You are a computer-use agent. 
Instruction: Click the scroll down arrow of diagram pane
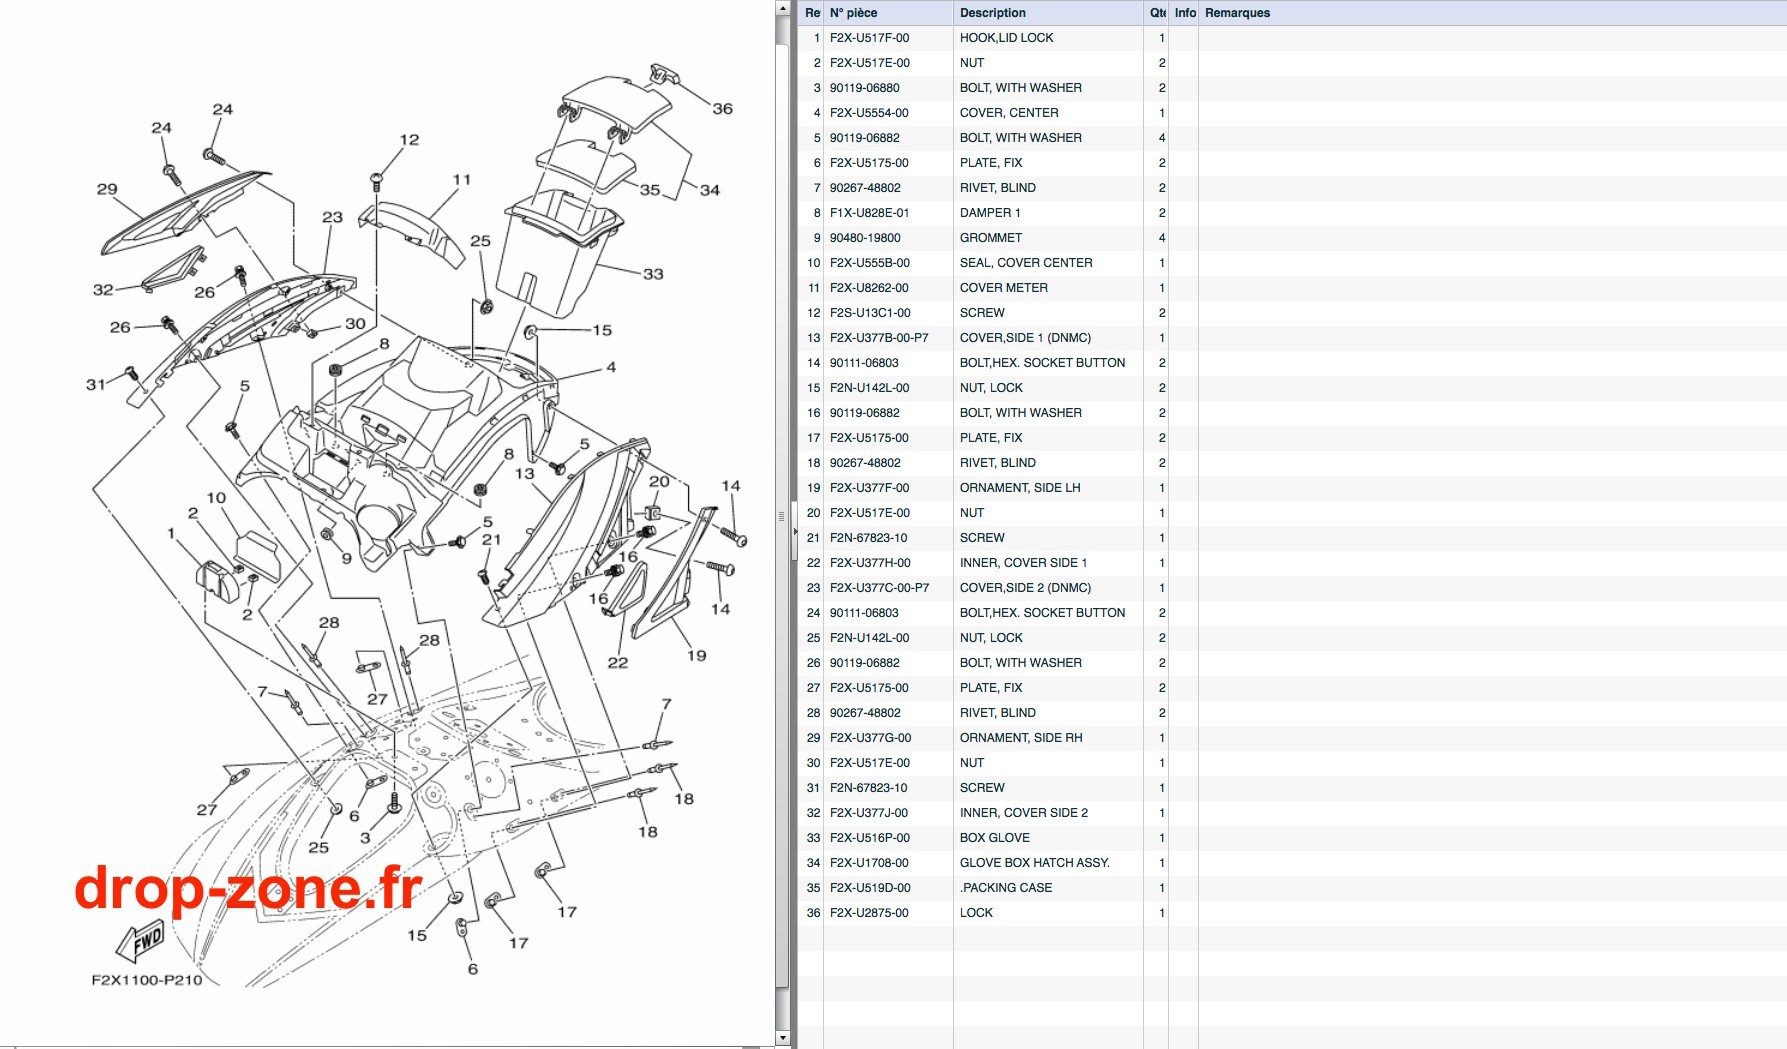pyautogui.click(x=782, y=1039)
